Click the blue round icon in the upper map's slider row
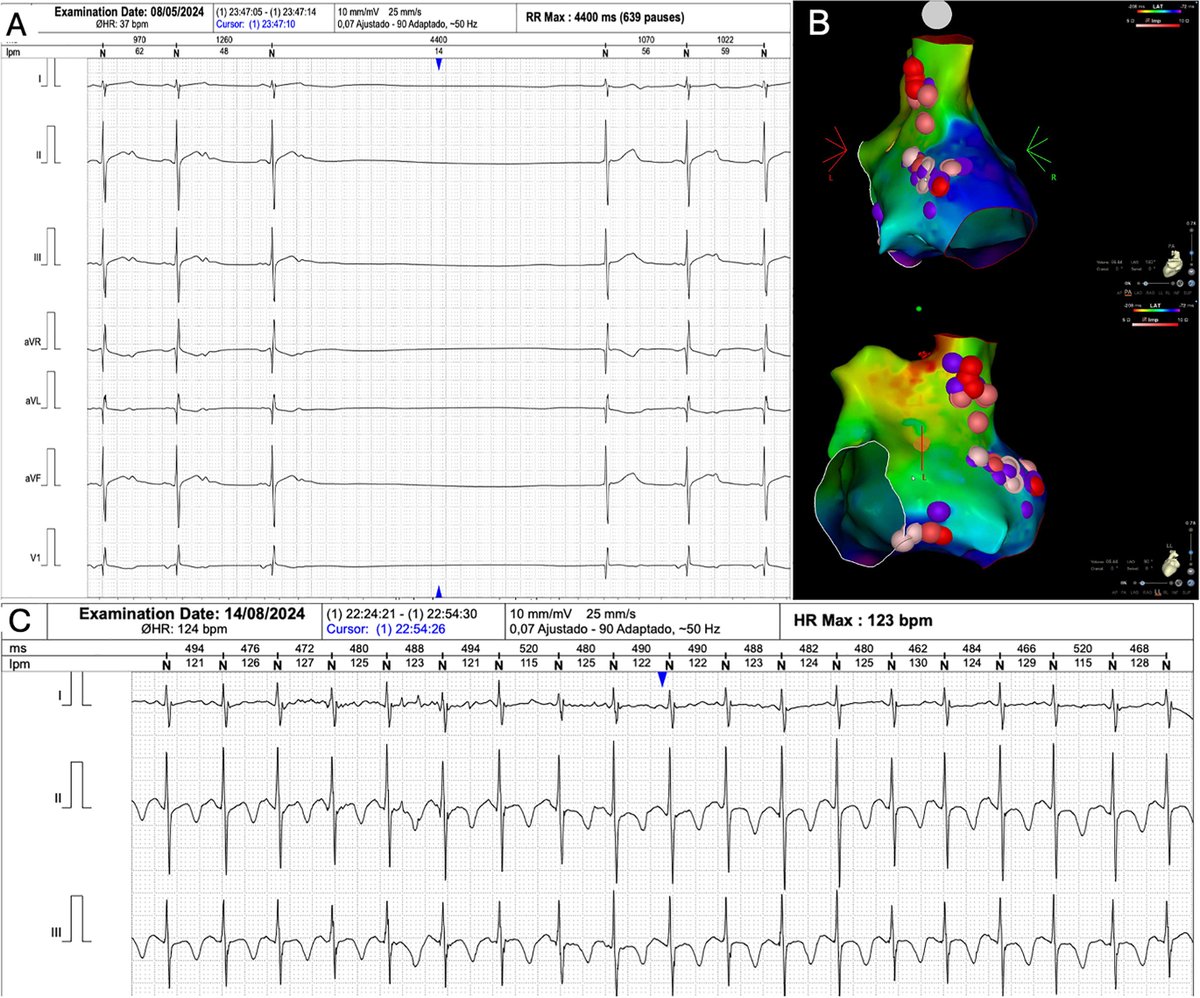 point(1192,283)
